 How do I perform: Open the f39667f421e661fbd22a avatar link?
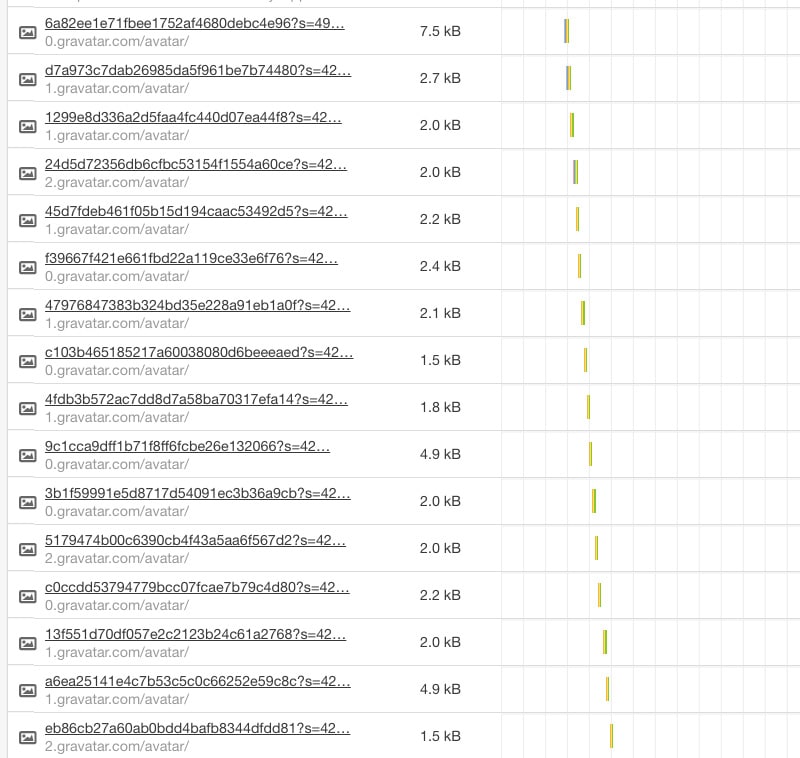coord(191,258)
